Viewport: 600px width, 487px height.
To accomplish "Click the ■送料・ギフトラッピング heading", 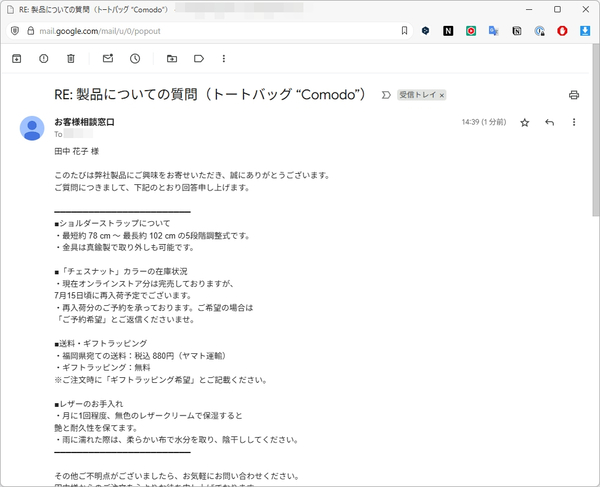I will pos(101,344).
